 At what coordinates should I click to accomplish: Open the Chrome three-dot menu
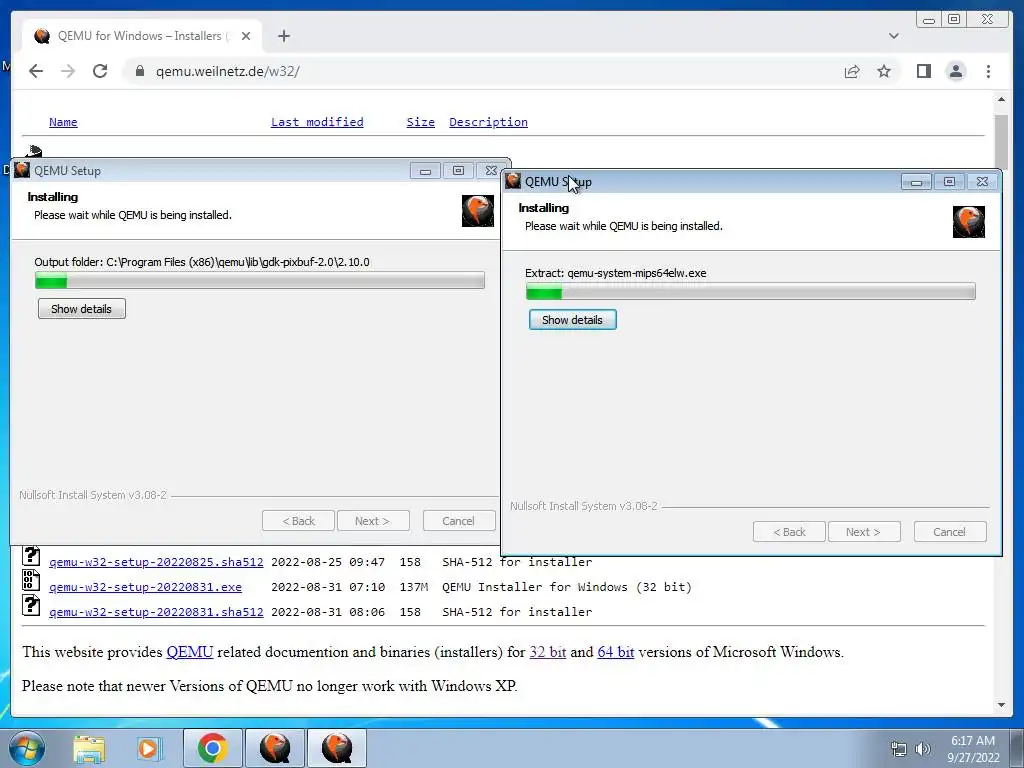(988, 71)
